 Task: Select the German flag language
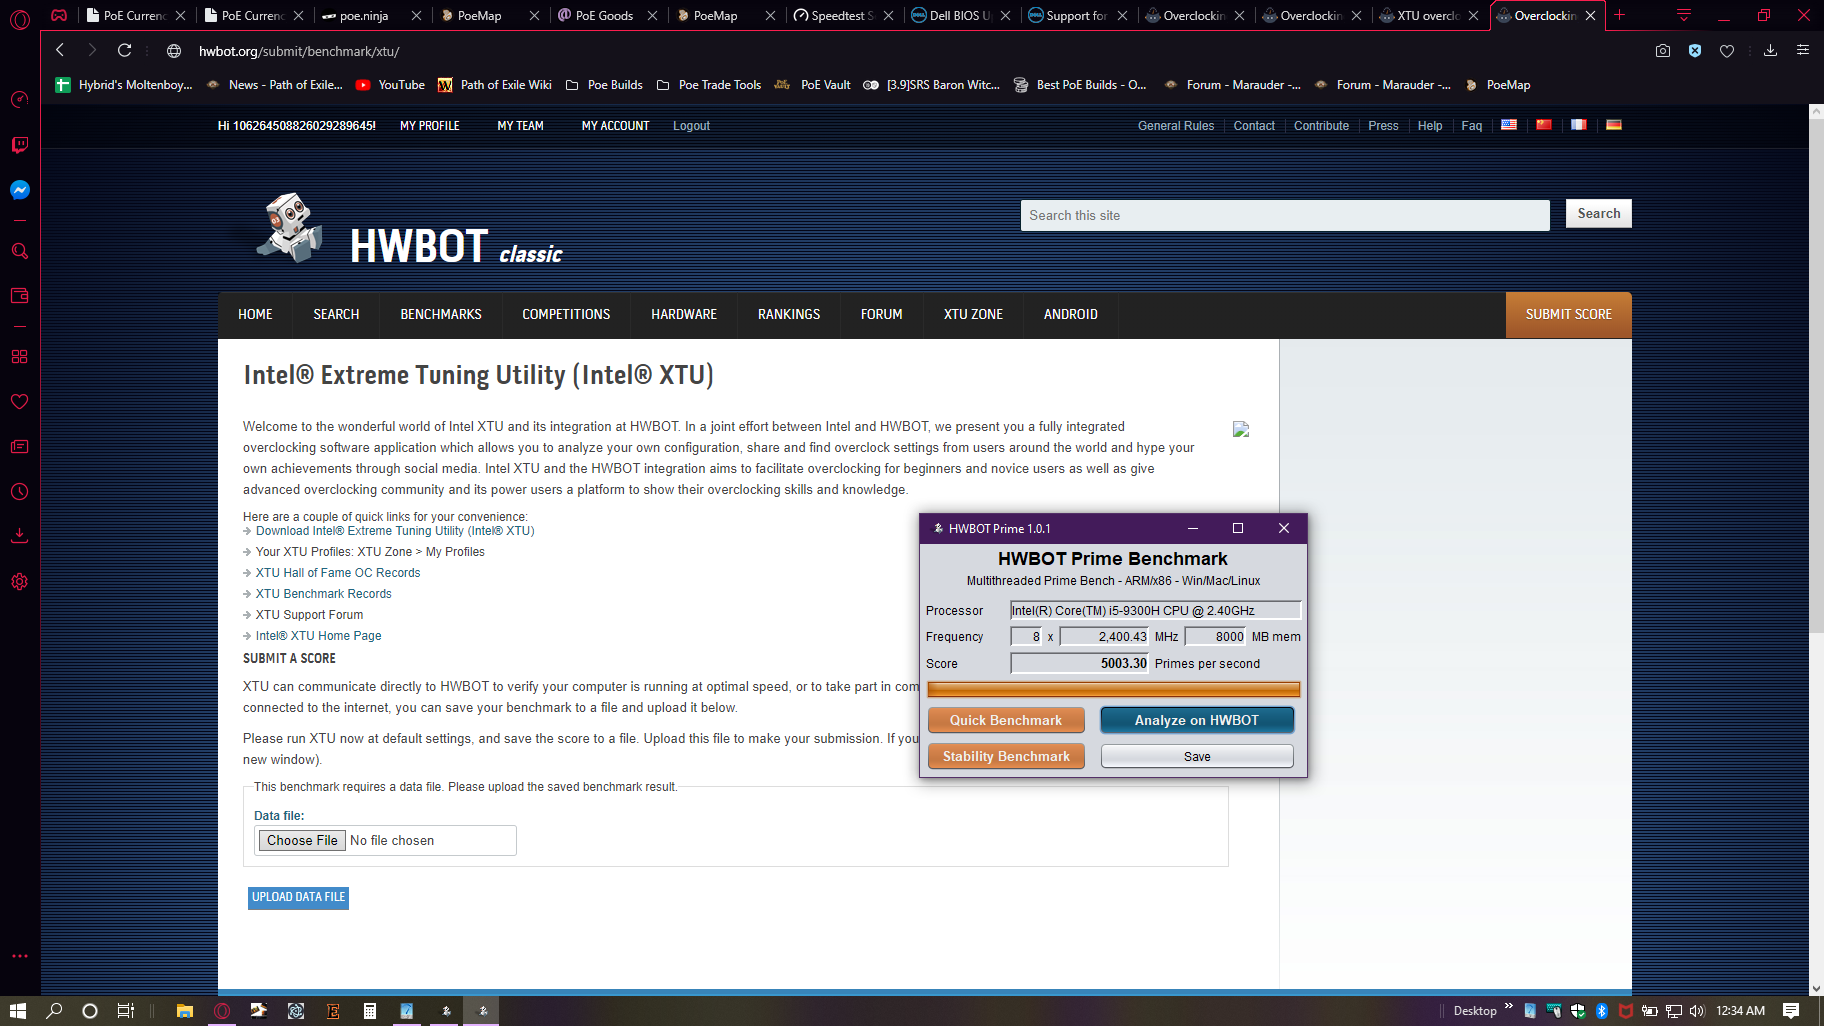coord(1613,125)
